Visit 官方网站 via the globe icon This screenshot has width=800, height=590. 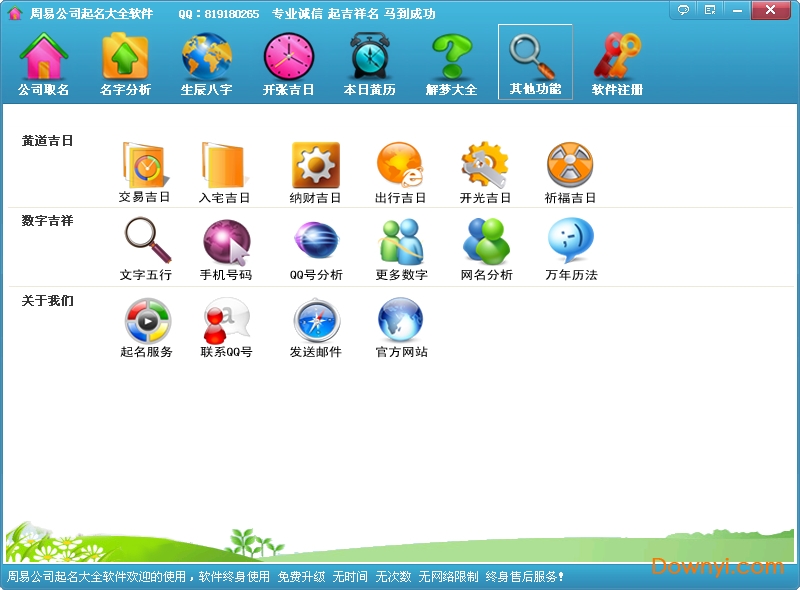(x=400, y=320)
